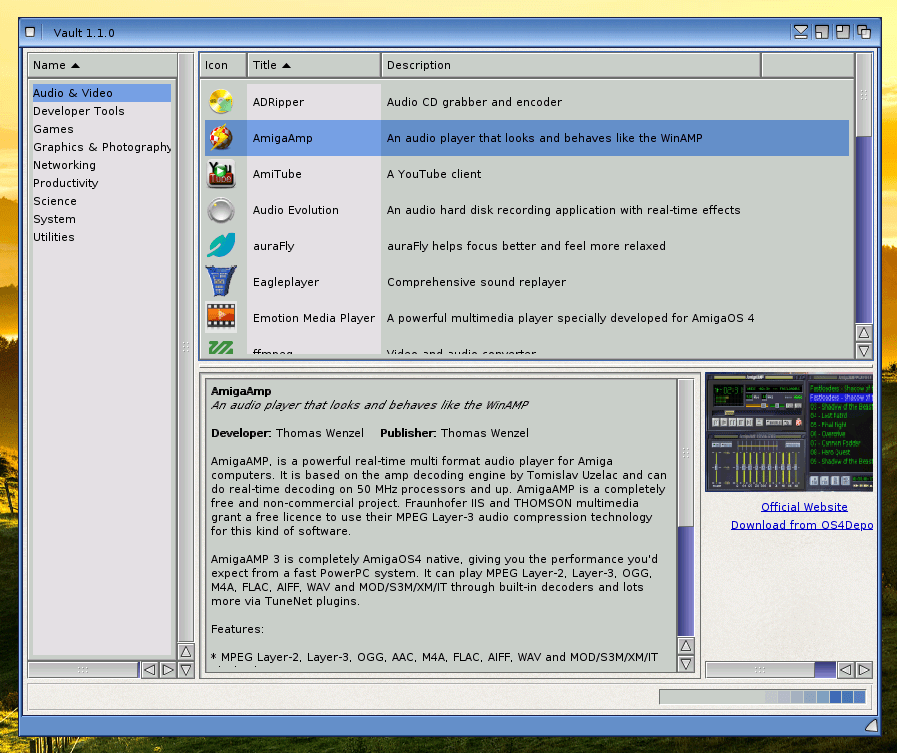Screen dimensions: 897x753
Task: Click the ADRipper CD icon
Action: pyautogui.click(x=221, y=102)
